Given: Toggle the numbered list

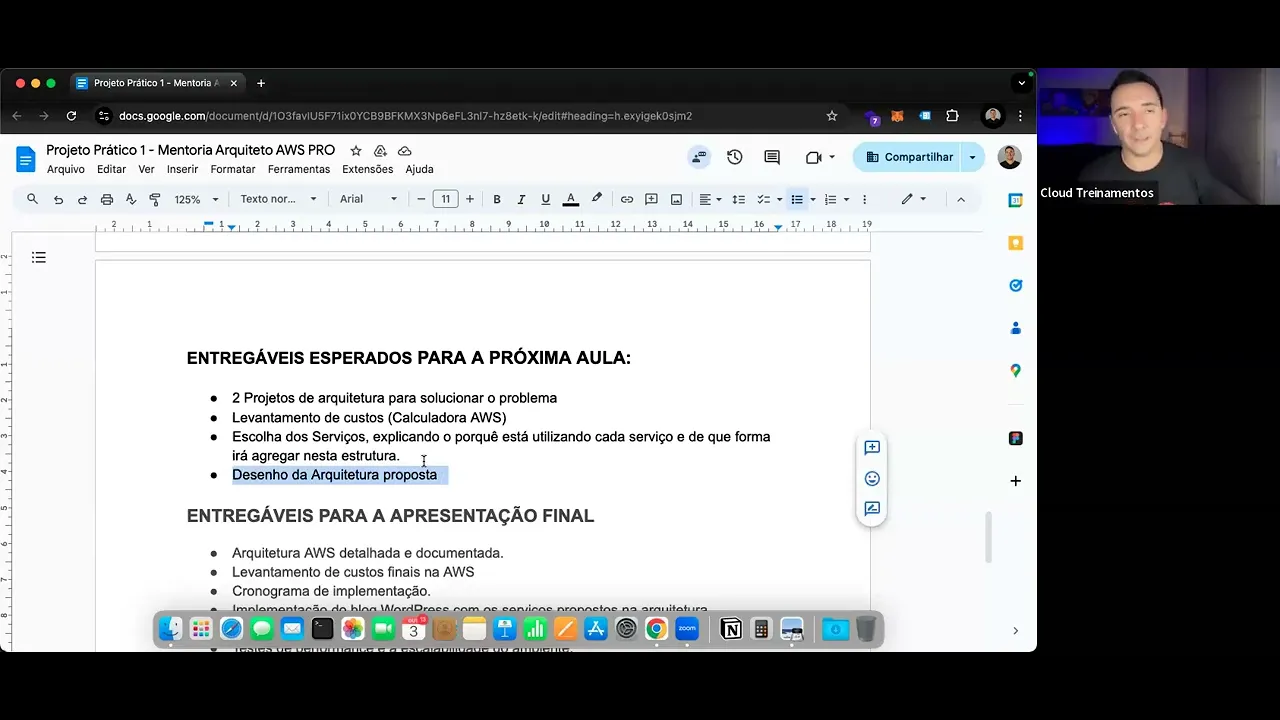Looking at the screenshot, I should point(830,199).
